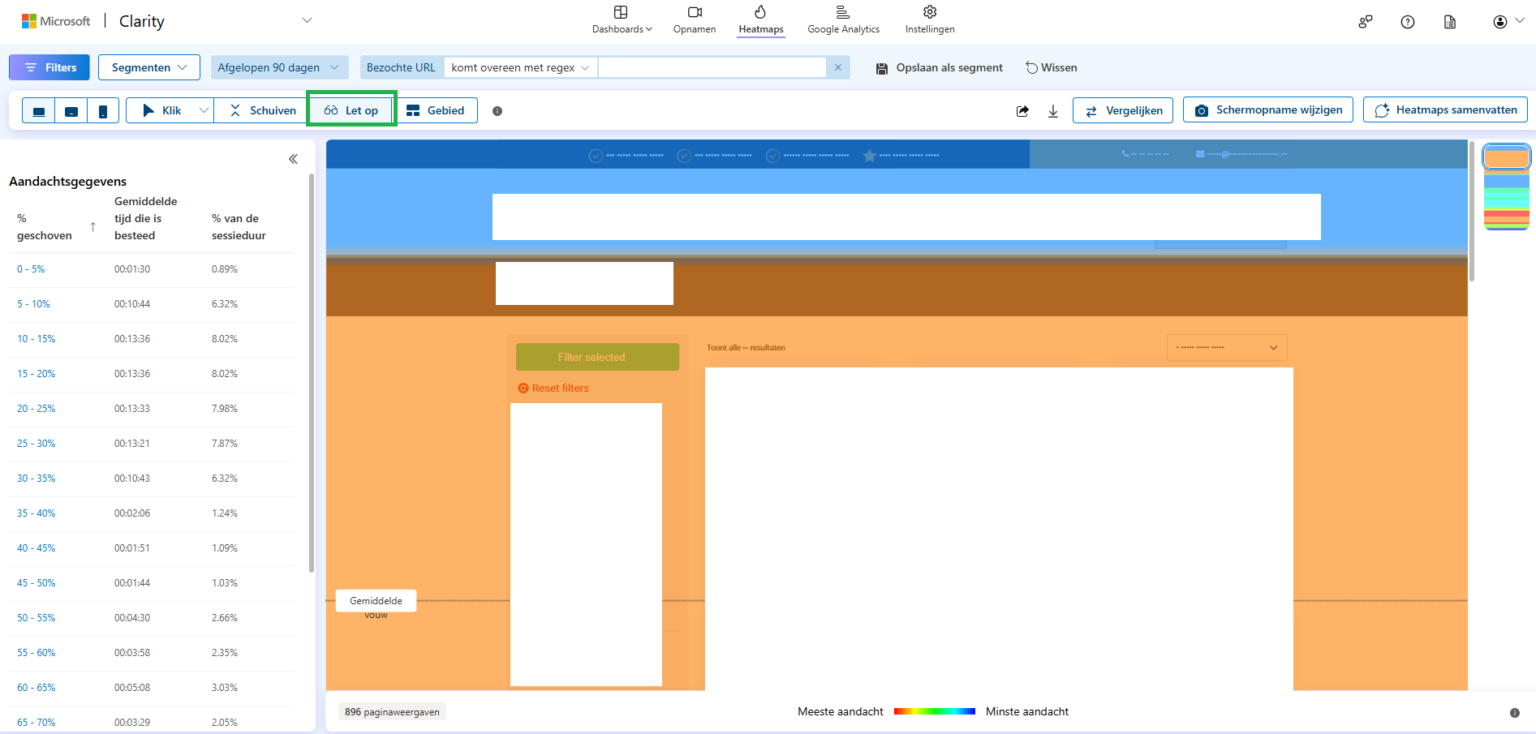Switch to the Opnamen tab
1536x734 pixels.
coord(694,20)
